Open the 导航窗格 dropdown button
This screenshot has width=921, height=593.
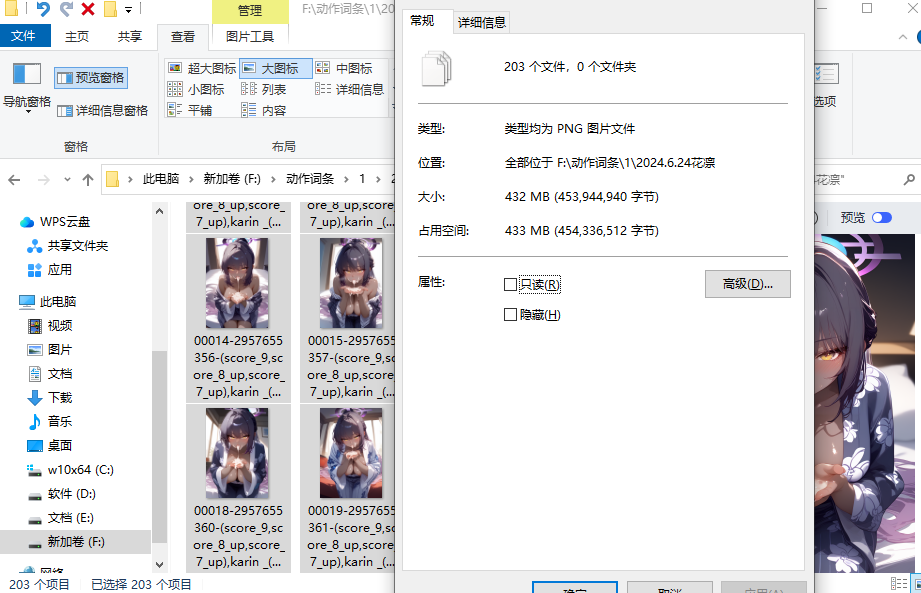[27, 86]
